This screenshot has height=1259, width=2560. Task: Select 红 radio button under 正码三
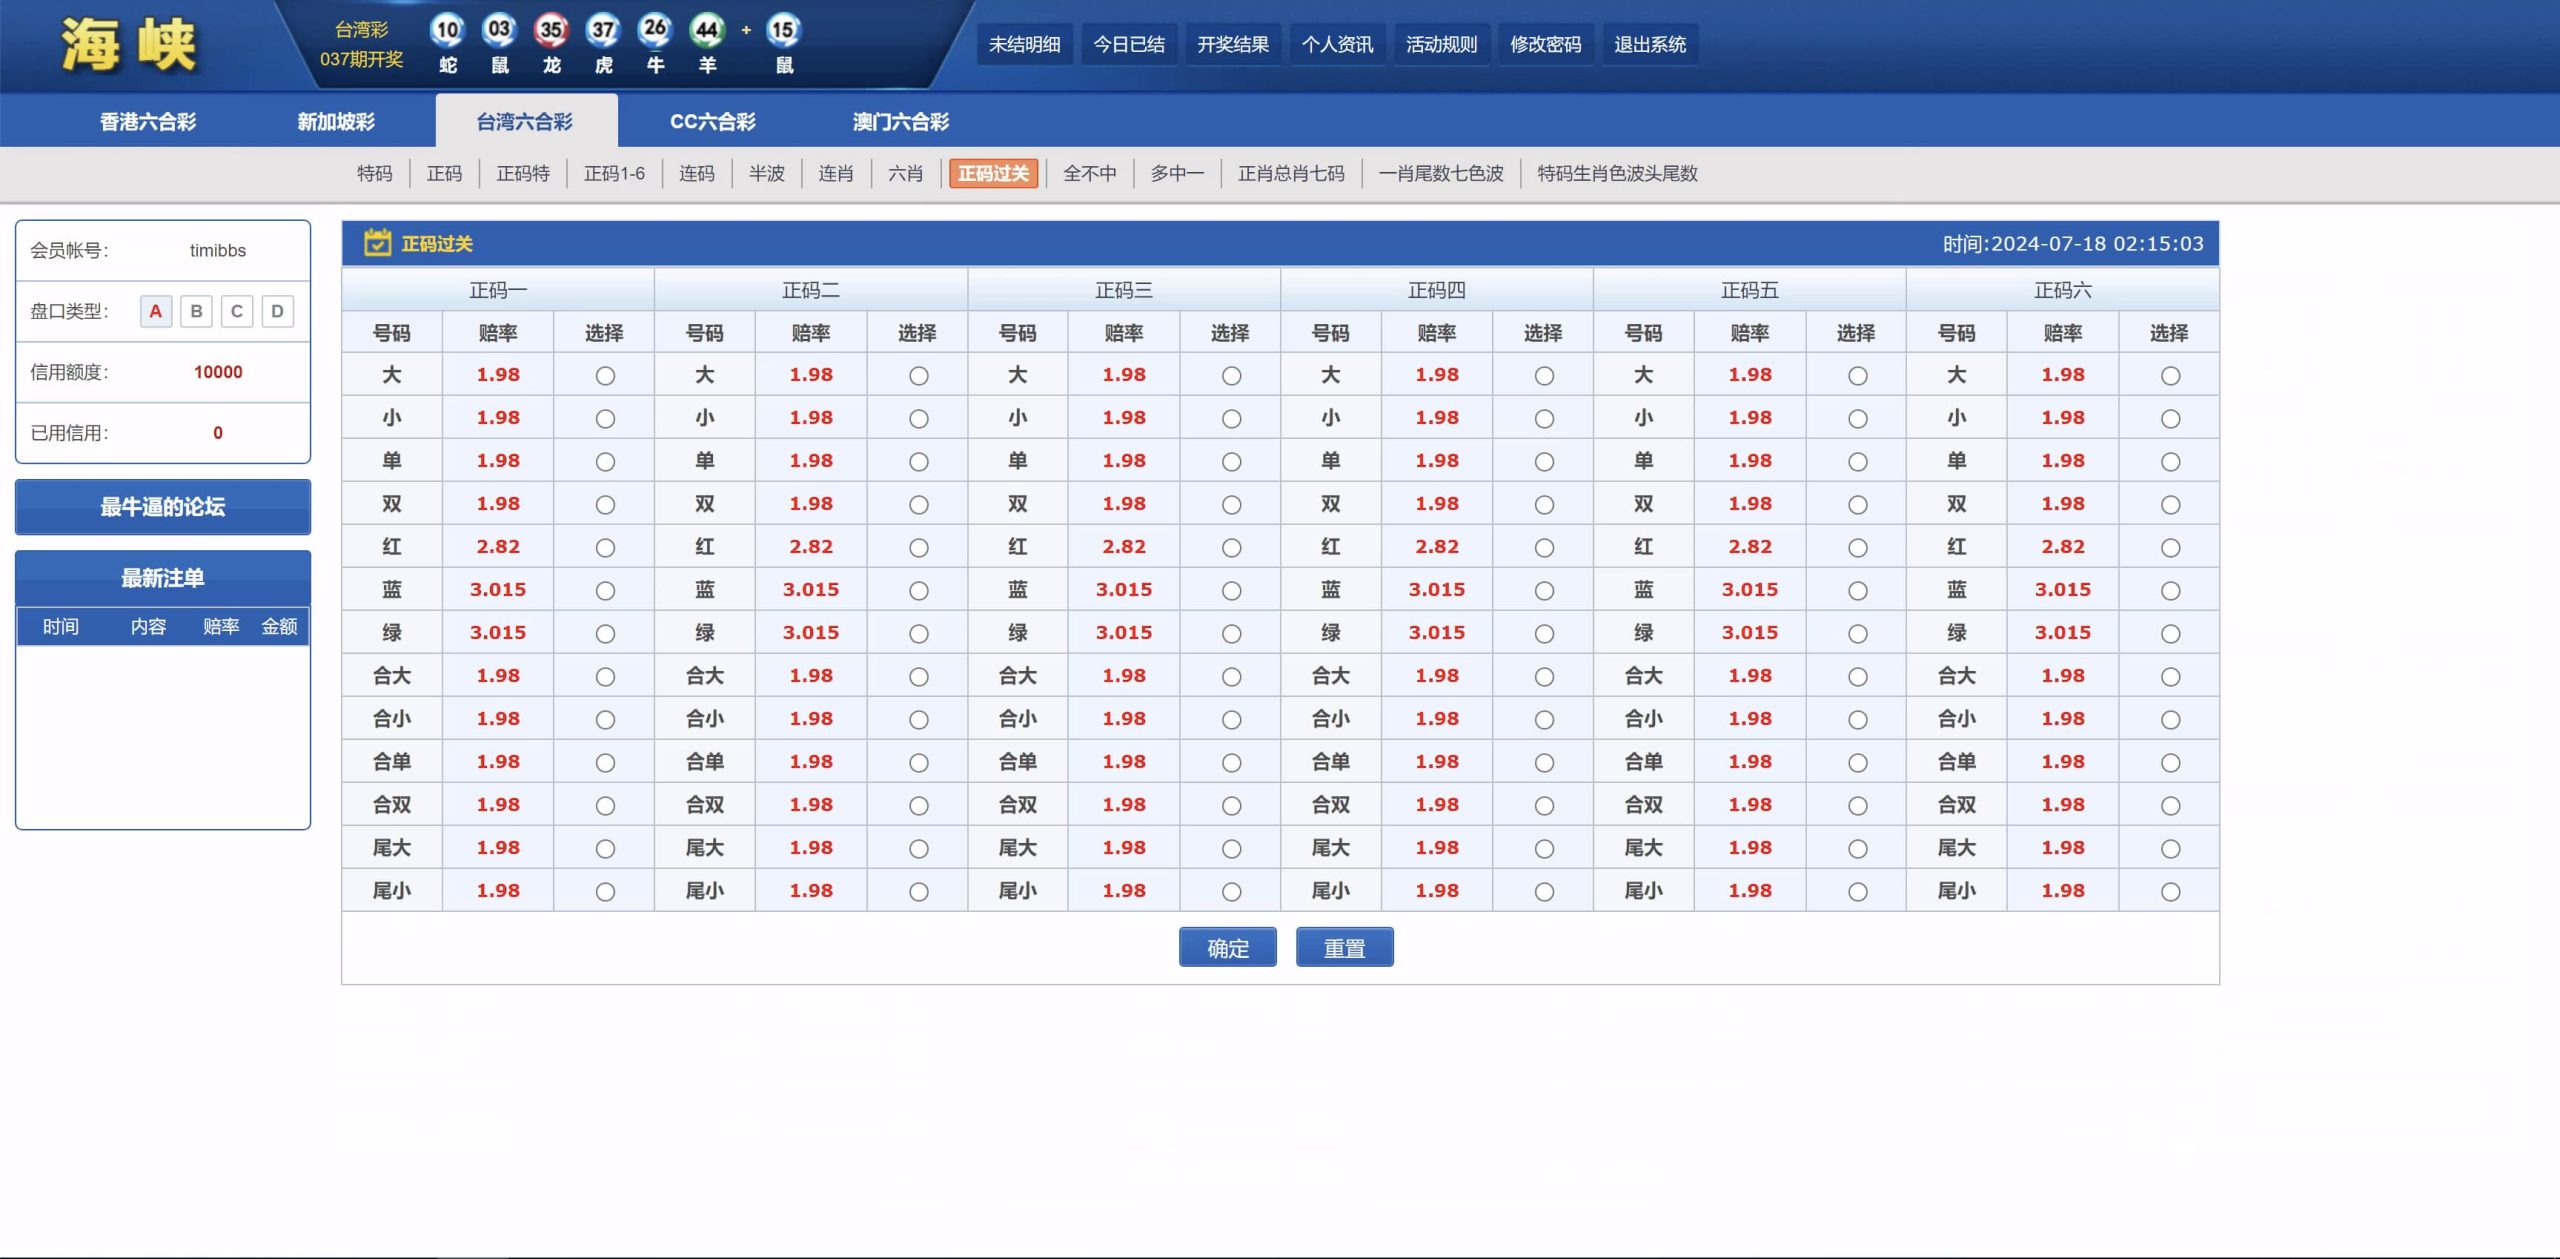[x=1231, y=548]
